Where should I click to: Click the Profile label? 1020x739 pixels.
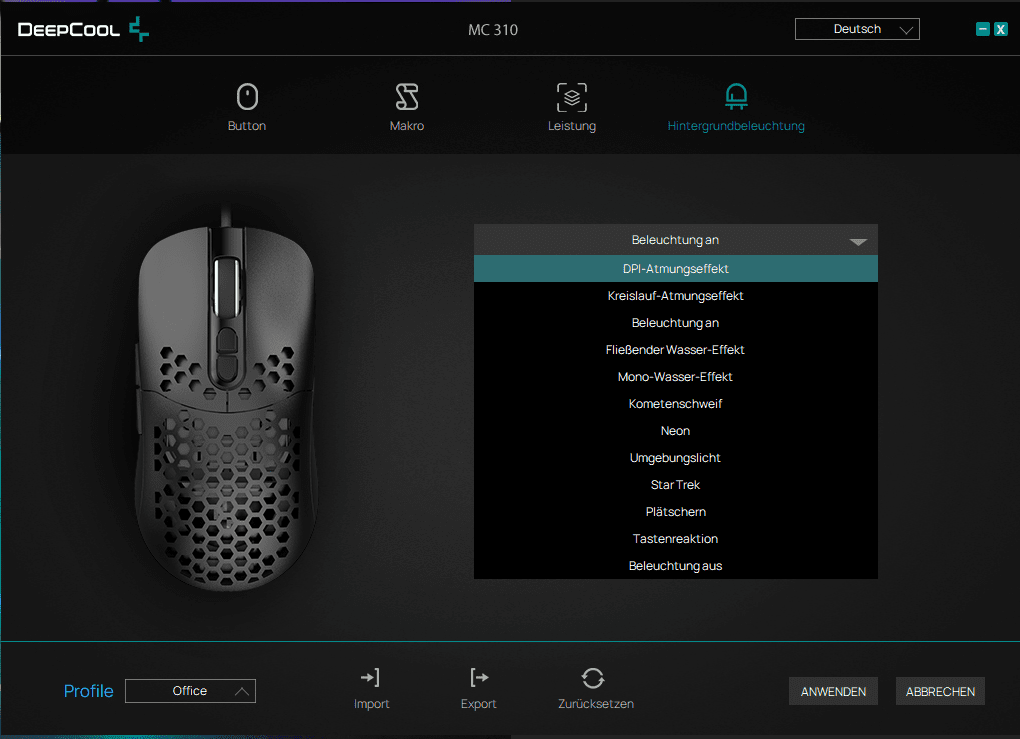(x=88, y=691)
